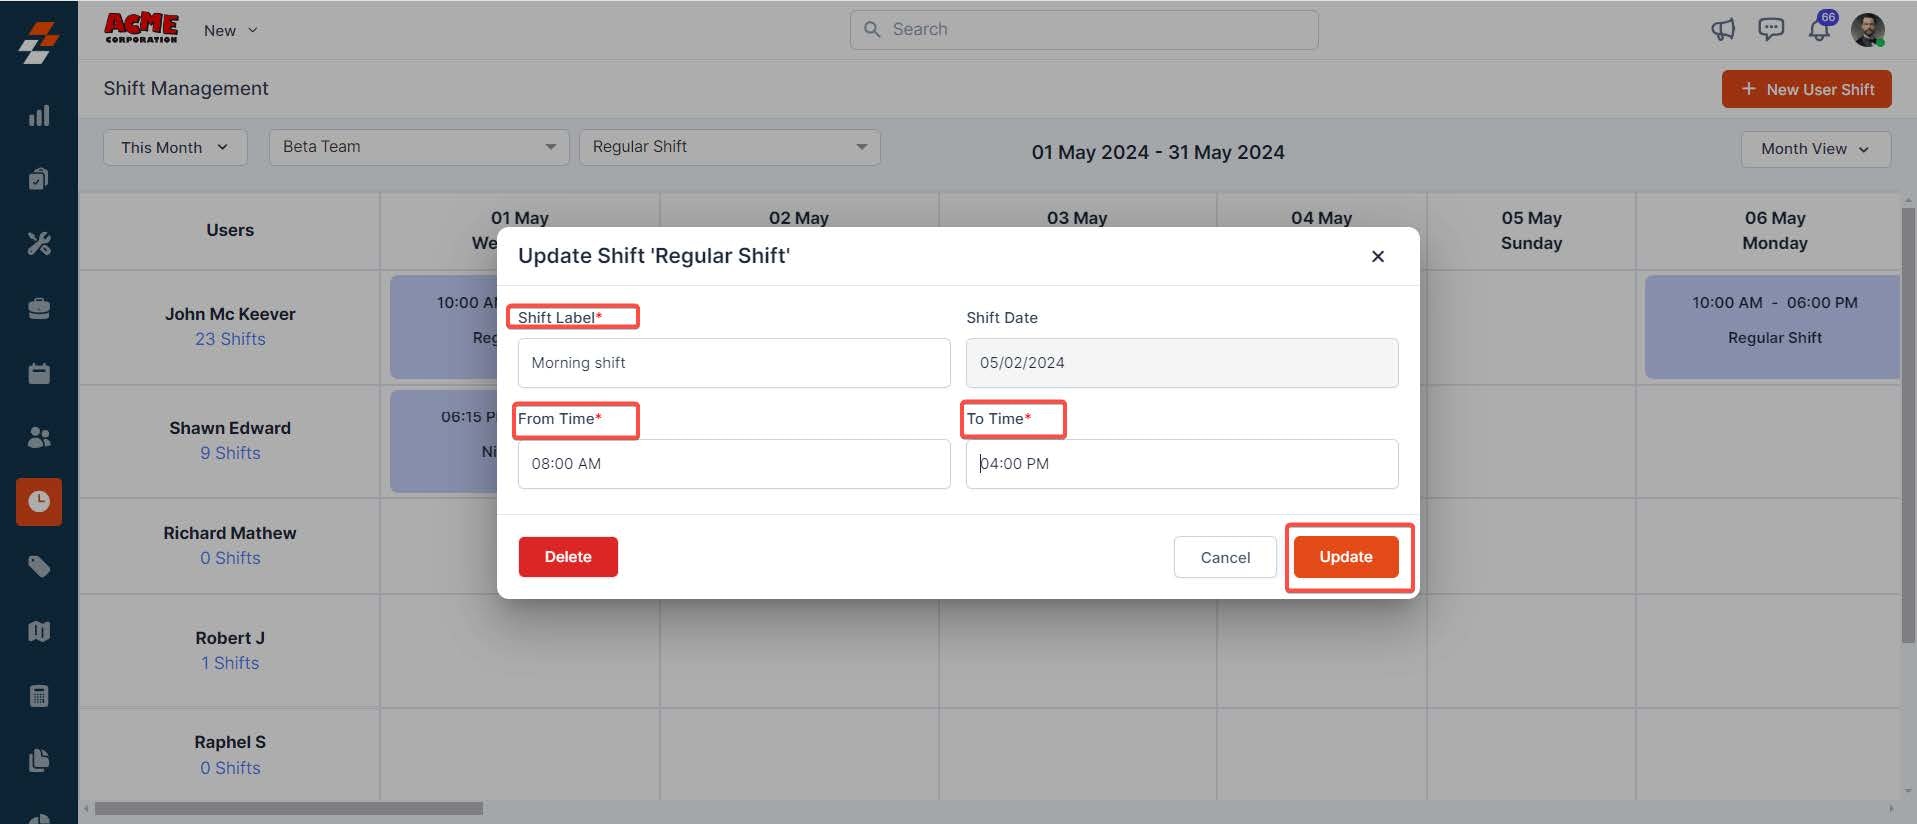The width and height of the screenshot is (1917, 824).
Task: Open the This Month period dropdown
Action: pos(175,148)
